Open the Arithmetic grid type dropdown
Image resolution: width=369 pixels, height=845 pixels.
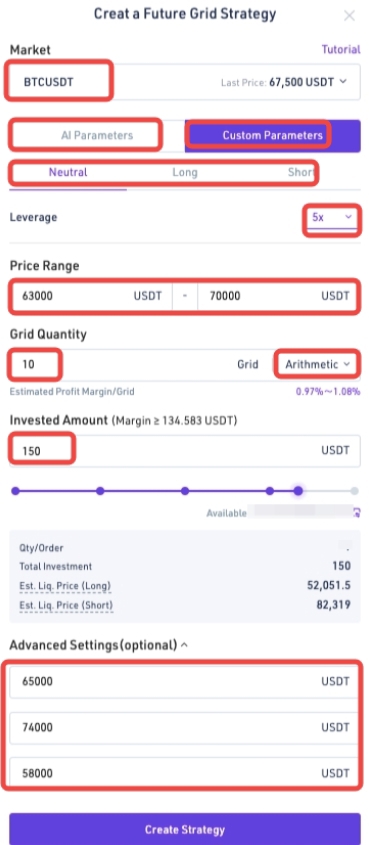[318, 364]
